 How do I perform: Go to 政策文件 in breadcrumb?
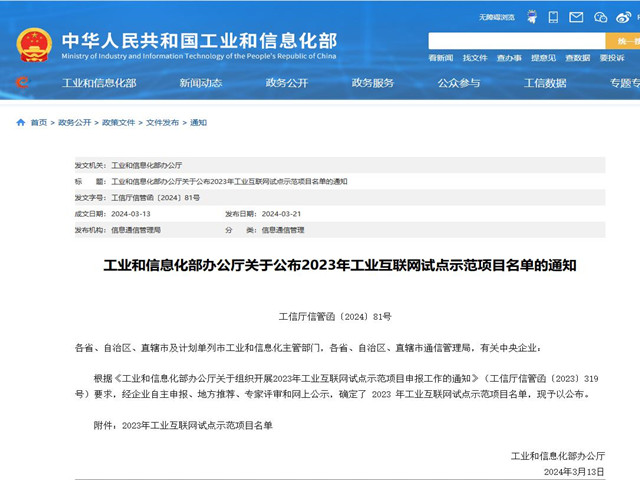point(118,122)
